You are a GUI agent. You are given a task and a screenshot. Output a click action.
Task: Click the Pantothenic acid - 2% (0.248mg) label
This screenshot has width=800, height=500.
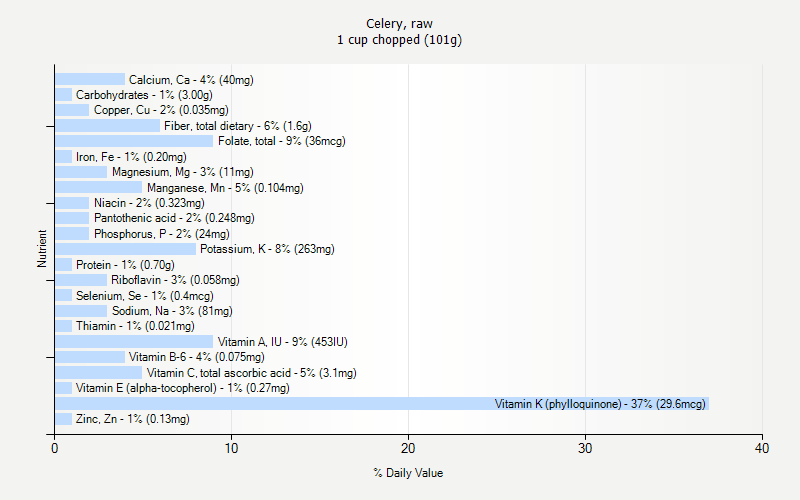[174, 218]
